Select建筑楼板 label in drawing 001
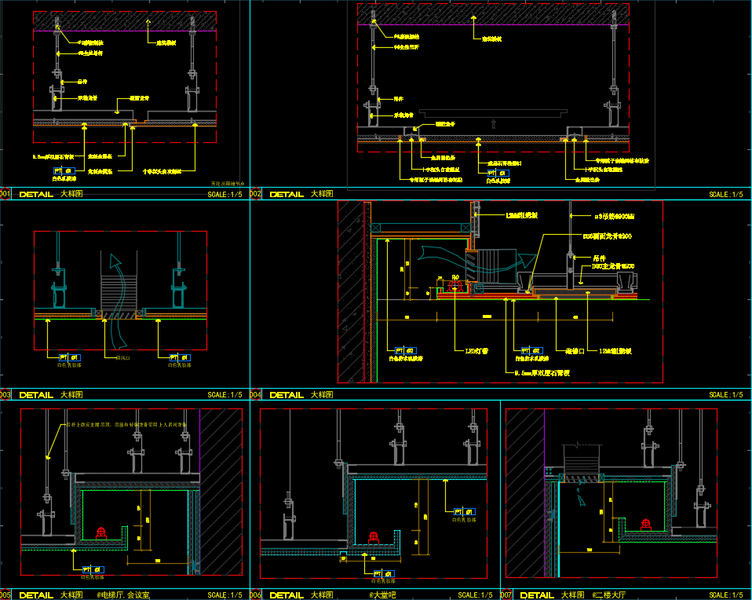The height and width of the screenshot is (600, 752). pyautogui.click(x=166, y=43)
